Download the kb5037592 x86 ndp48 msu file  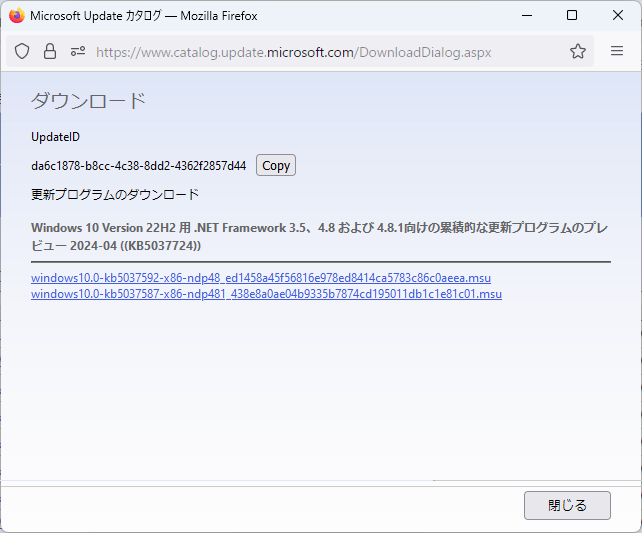pyautogui.click(x=261, y=278)
